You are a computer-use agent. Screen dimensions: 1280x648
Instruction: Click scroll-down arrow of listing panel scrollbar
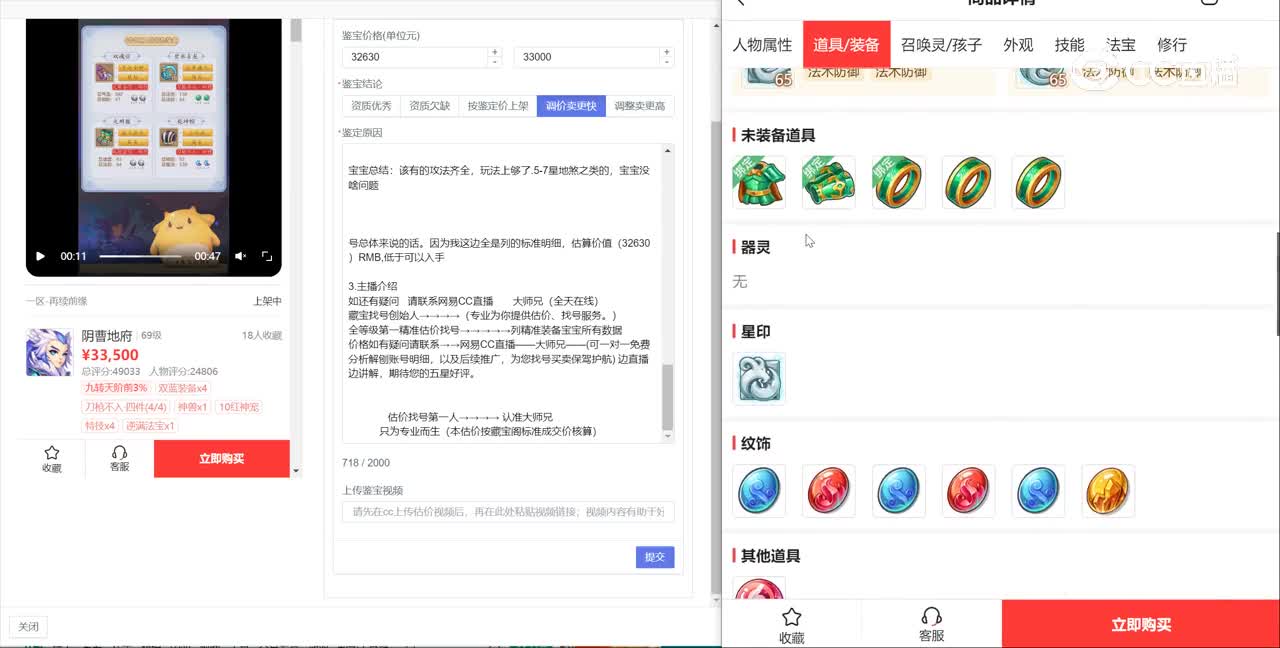pos(296,471)
